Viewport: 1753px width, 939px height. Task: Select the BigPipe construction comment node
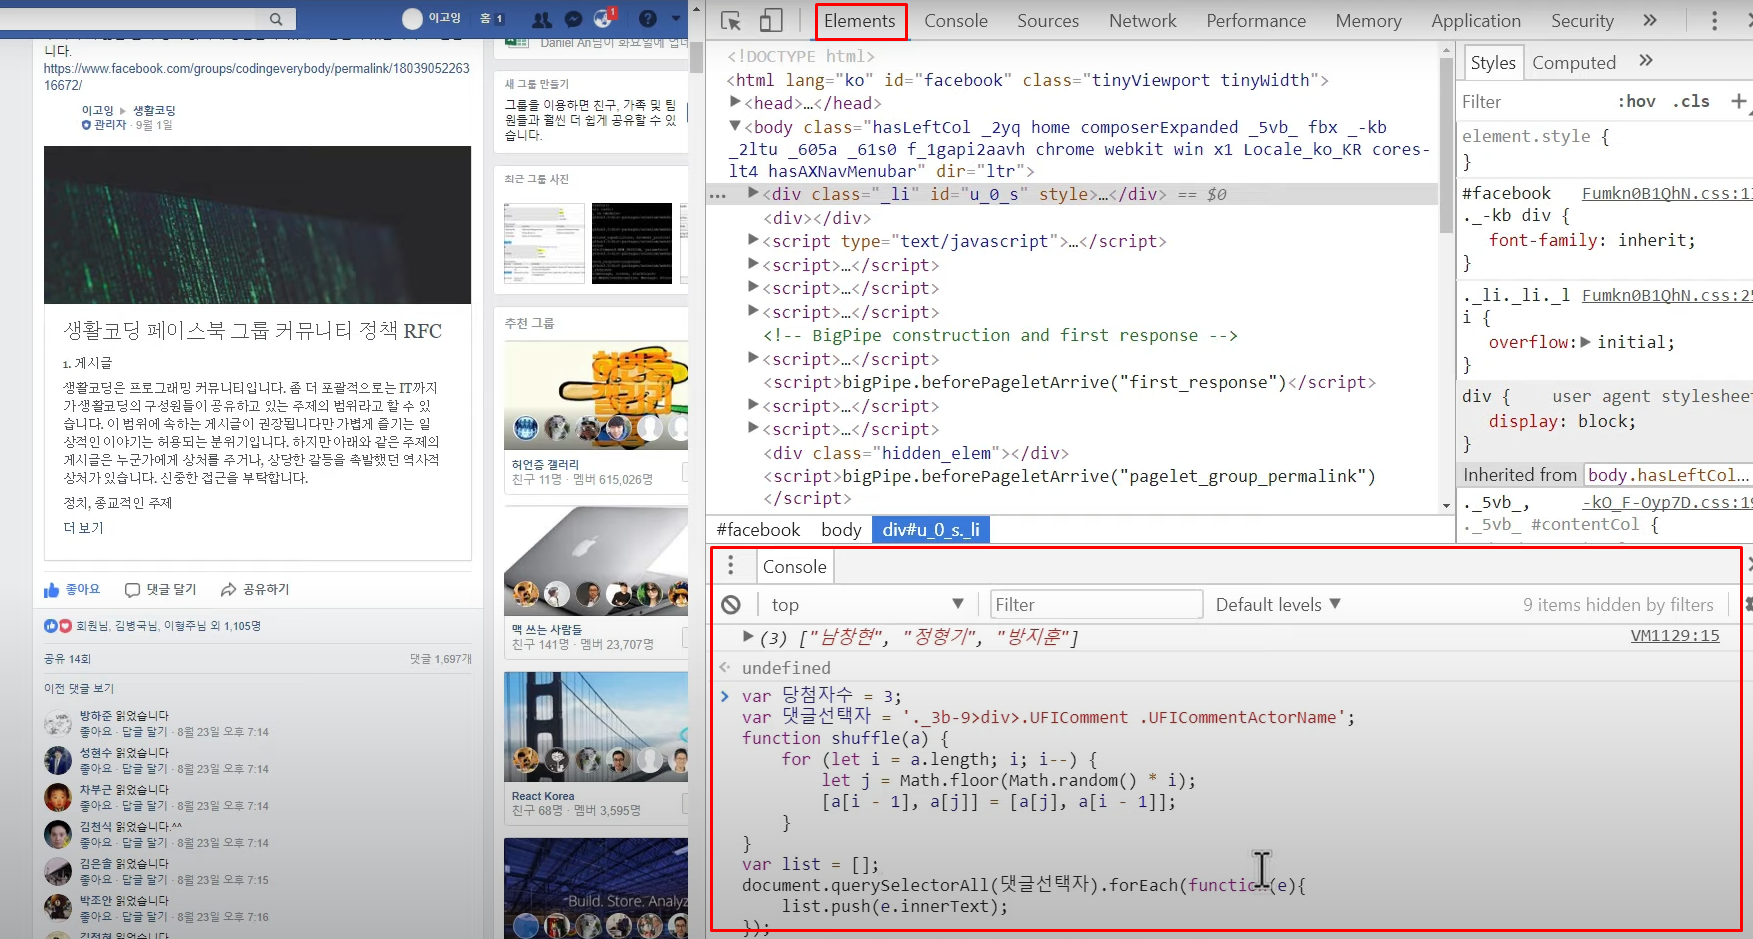point(1000,336)
